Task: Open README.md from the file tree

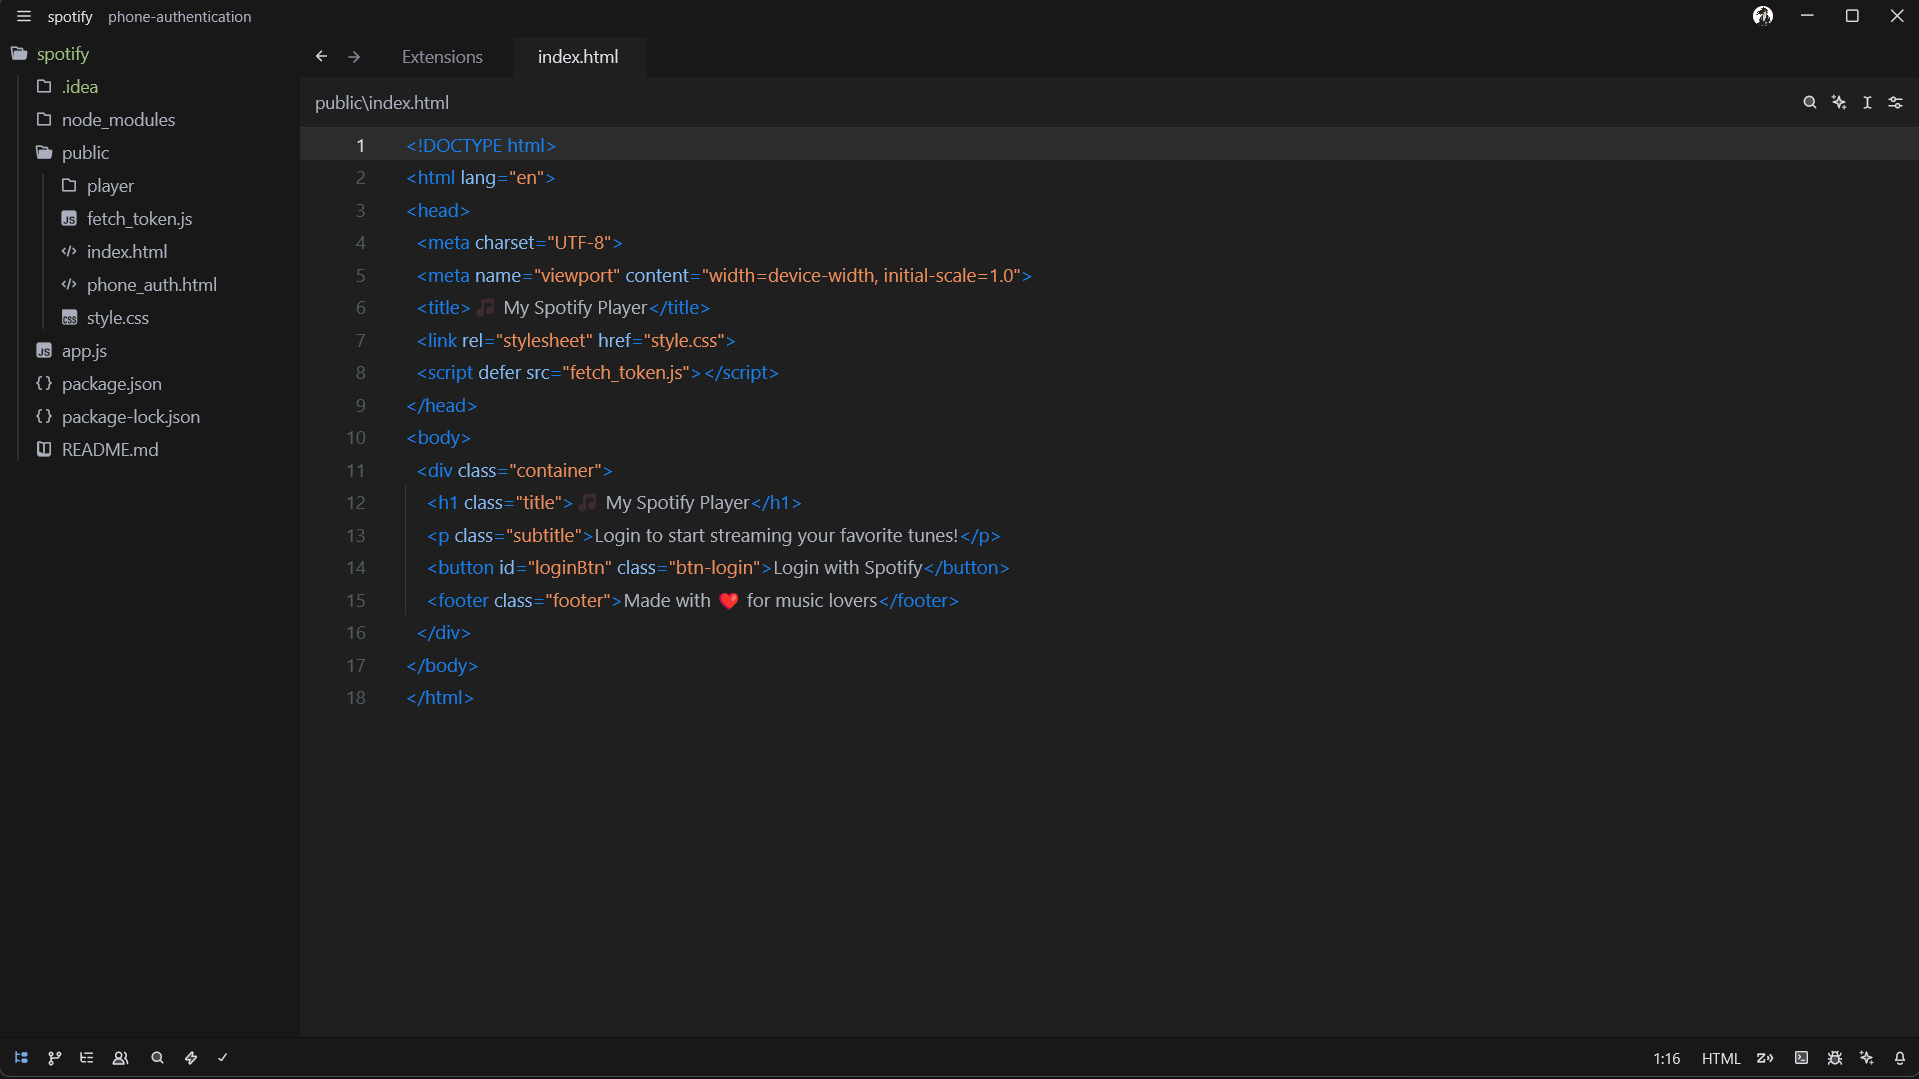Action: tap(109, 449)
